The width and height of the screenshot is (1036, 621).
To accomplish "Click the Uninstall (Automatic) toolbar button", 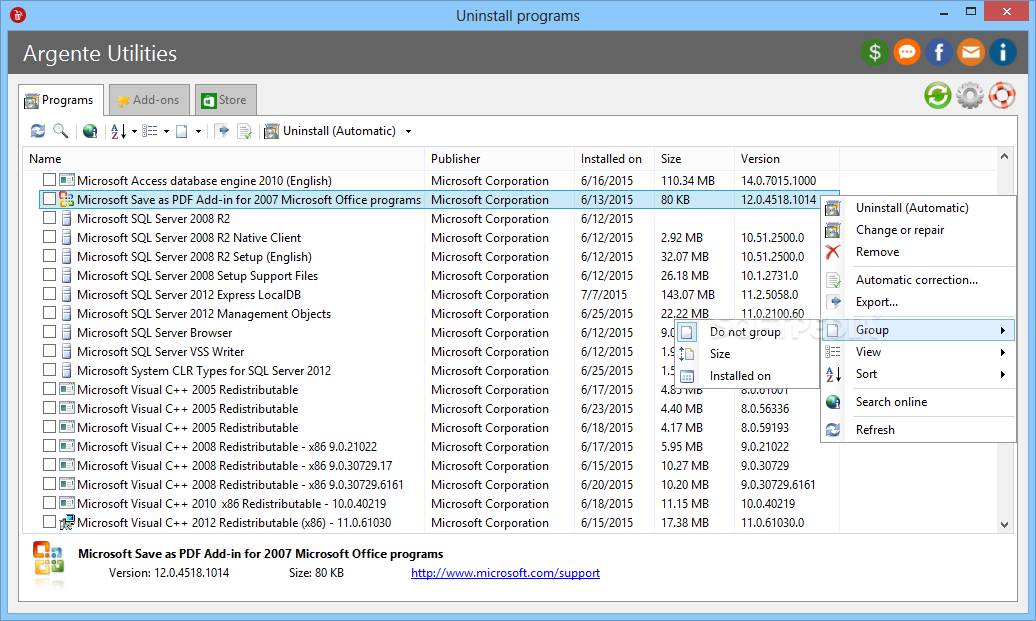I will (x=330, y=131).
